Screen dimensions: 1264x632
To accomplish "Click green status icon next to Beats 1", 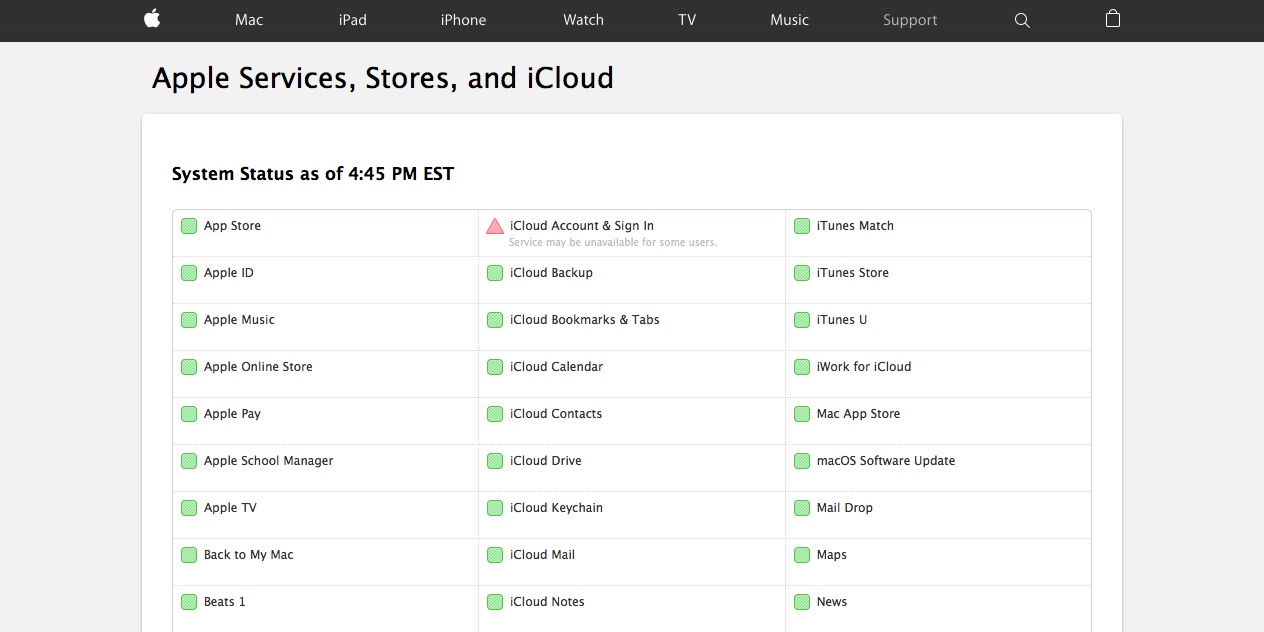I will [189, 602].
